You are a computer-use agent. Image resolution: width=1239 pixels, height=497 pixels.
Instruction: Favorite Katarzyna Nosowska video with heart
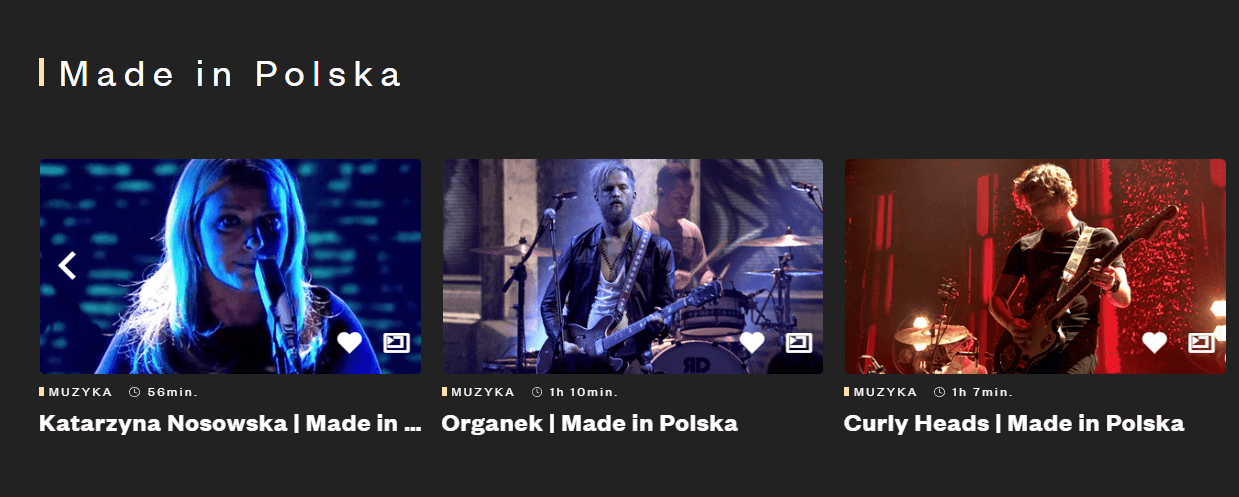pos(349,343)
